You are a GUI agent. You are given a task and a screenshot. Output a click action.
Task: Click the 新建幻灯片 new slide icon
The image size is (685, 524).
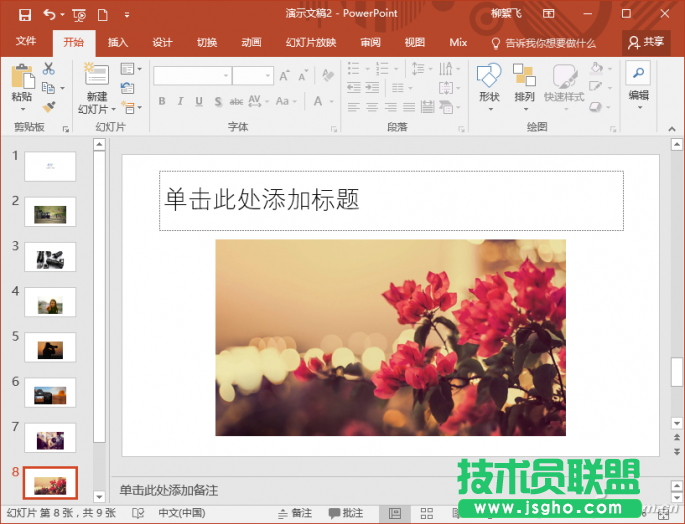click(x=96, y=76)
